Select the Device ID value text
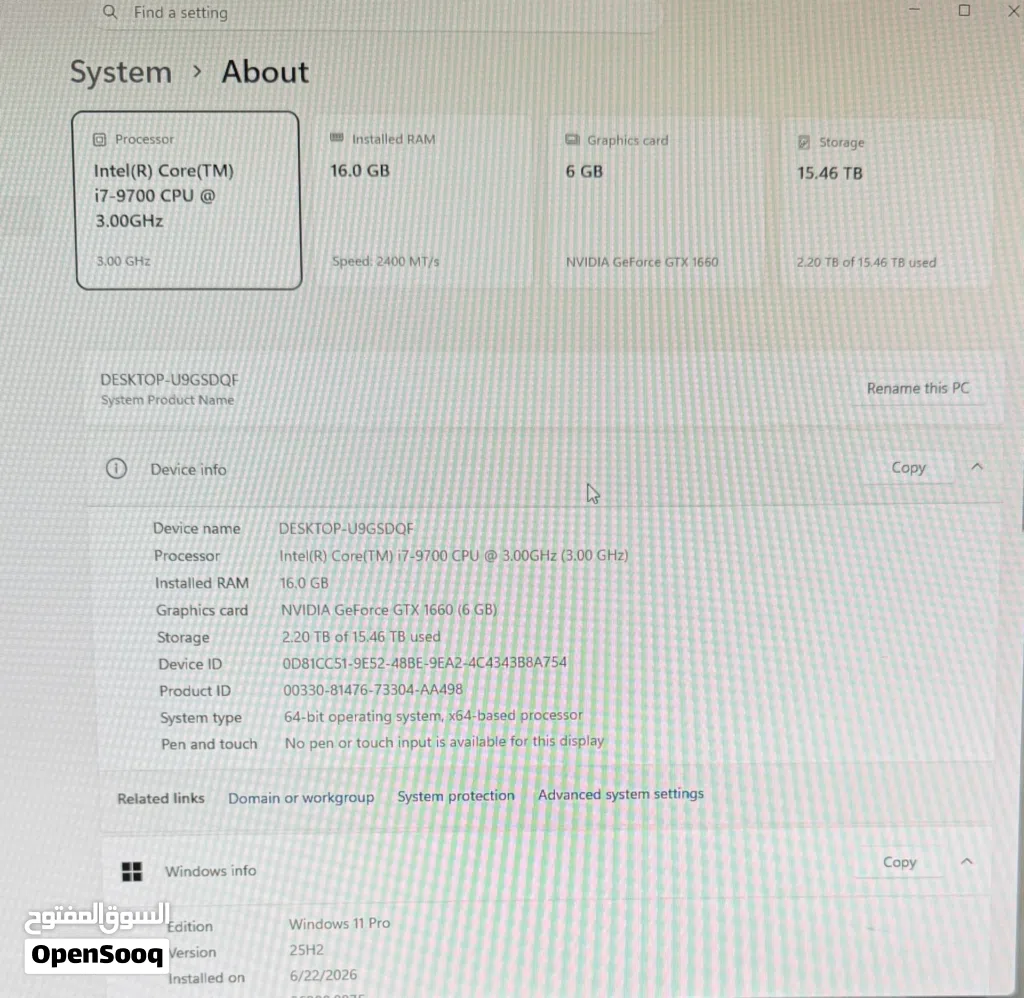The image size is (1024, 998). [x=424, y=663]
